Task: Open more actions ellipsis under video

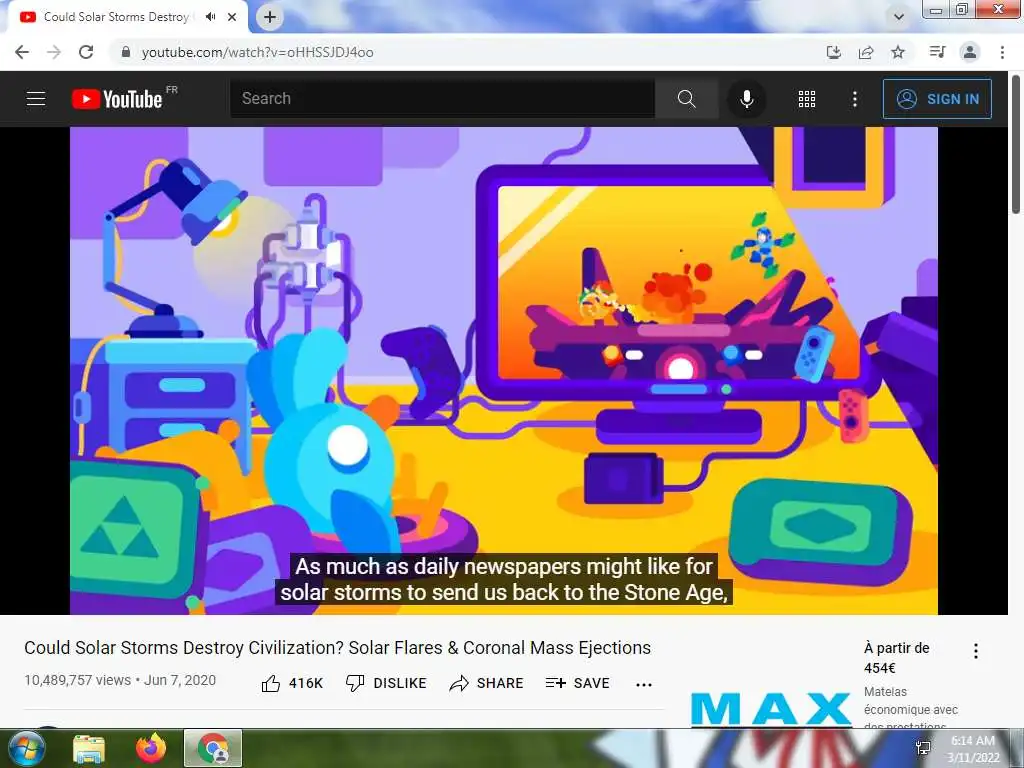Action: 644,684
